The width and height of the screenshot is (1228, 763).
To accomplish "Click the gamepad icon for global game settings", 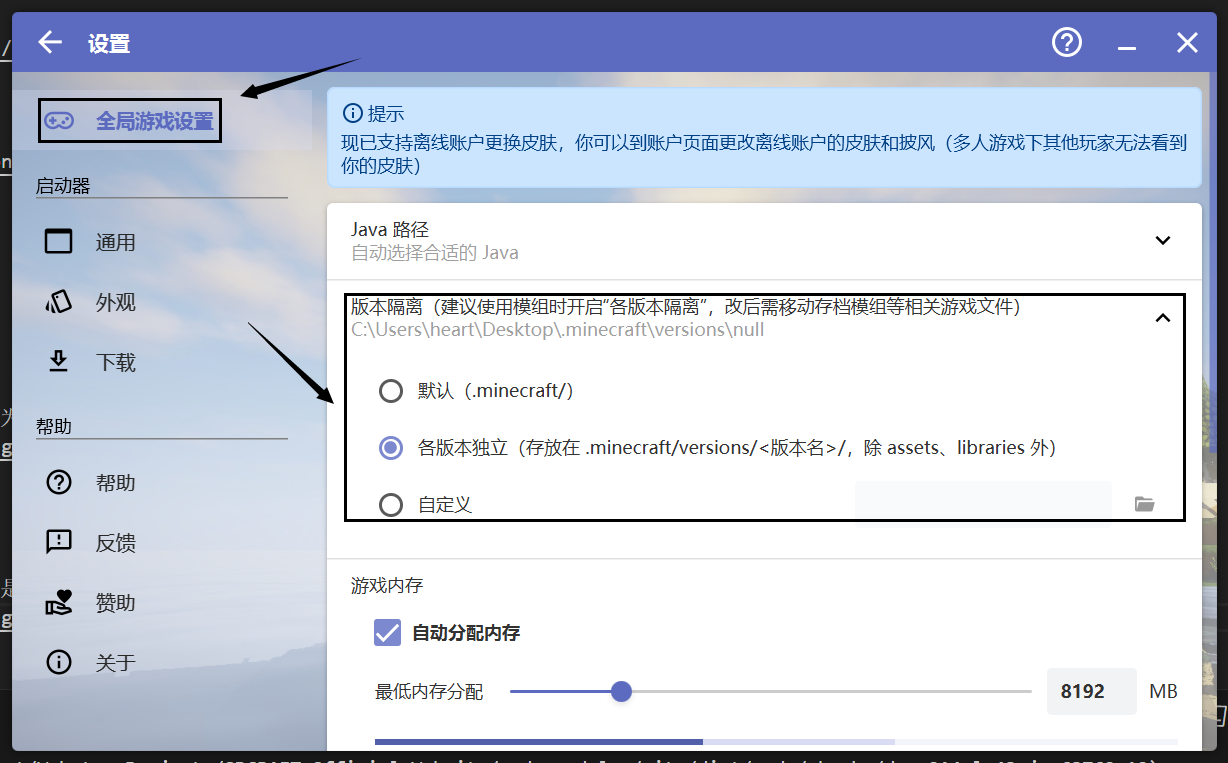I will click(61, 121).
